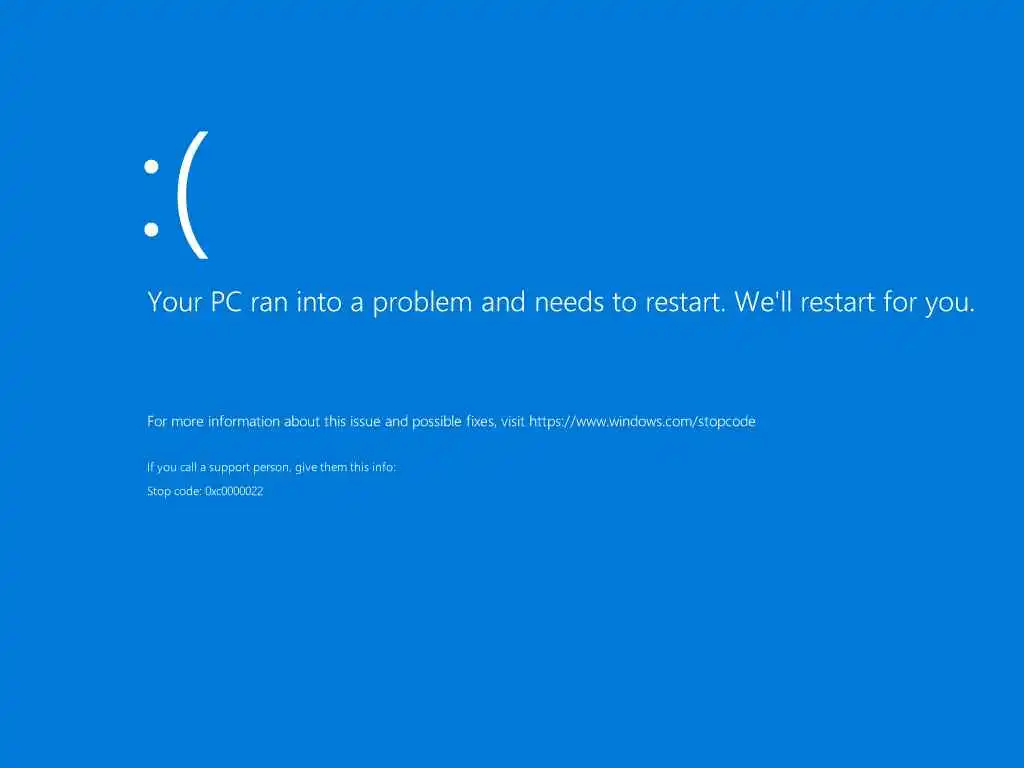The width and height of the screenshot is (1024, 768).
Task: Click the words 'possible fixes'
Action: (453, 421)
